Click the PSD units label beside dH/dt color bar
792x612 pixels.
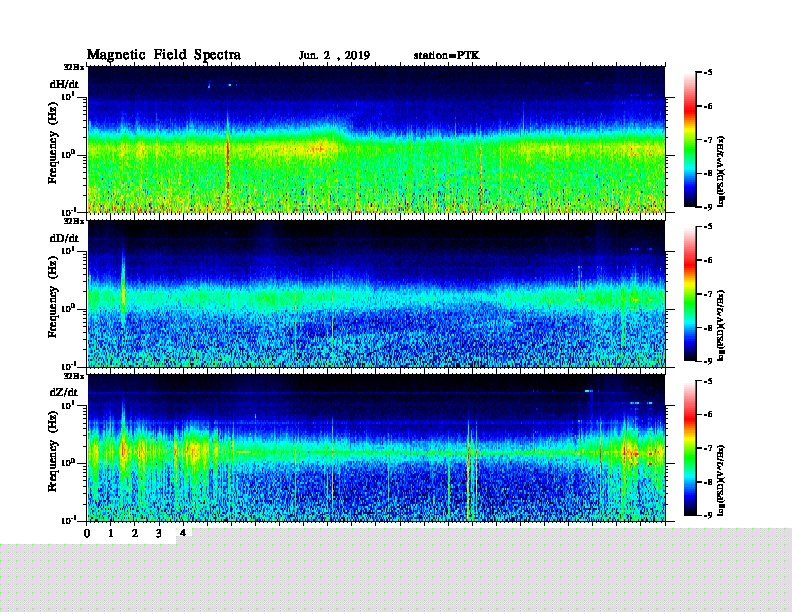(x=721, y=171)
